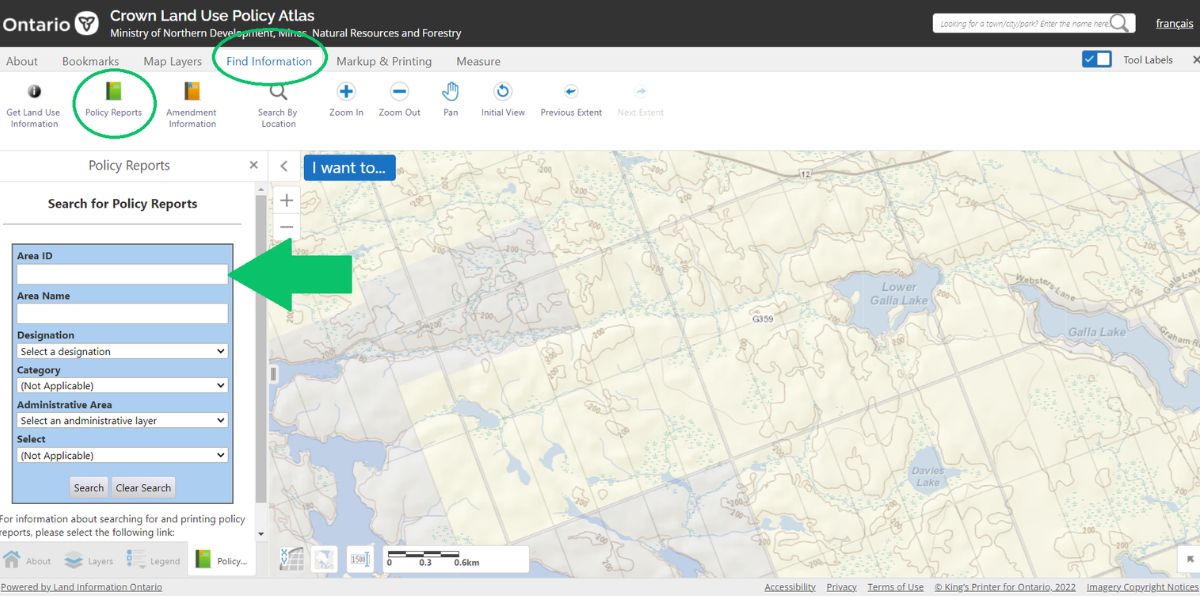Toggle the Tool Labels switch

click(1096, 59)
